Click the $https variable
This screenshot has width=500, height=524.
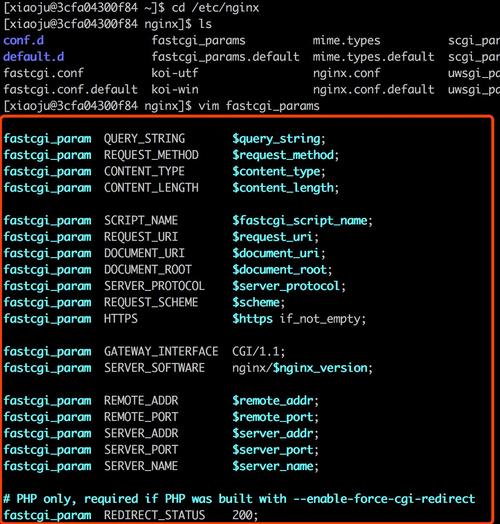(x=253, y=319)
